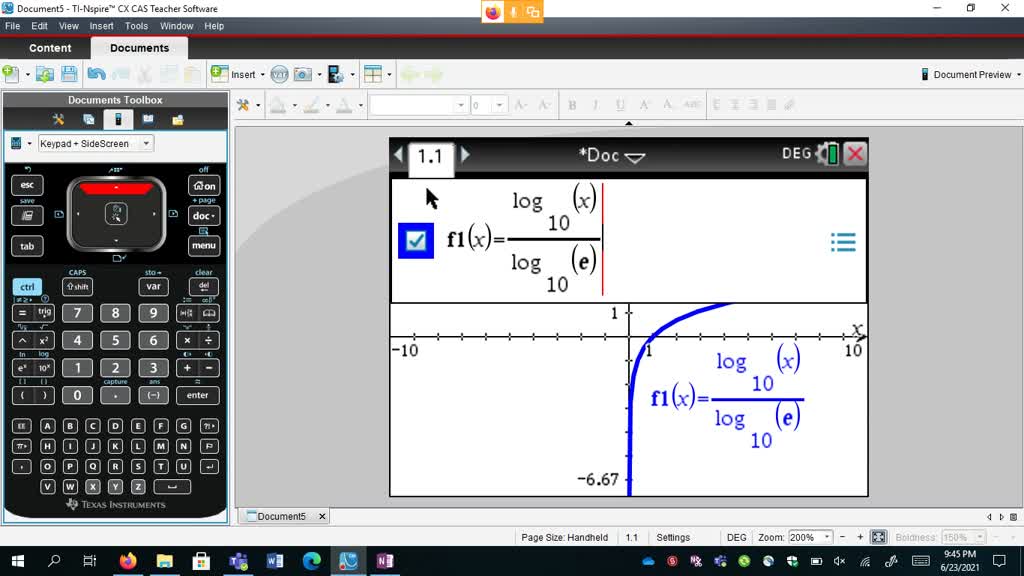Click the scratchpad key on the keypad
The height and width of the screenshot is (576, 1024).
27,216
